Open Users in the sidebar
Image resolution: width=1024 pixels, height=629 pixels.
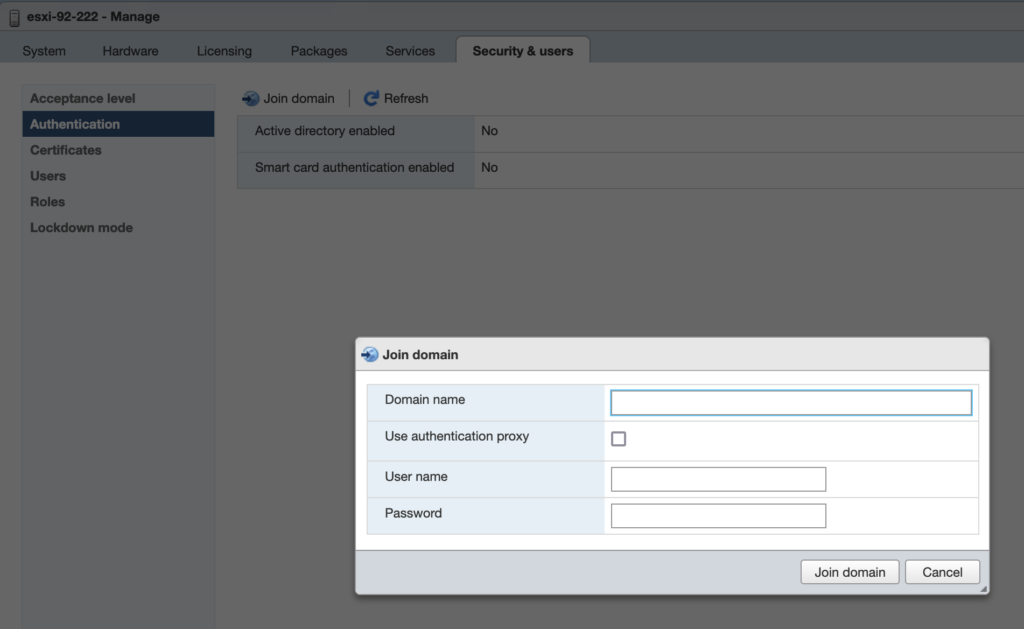(x=48, y=176)
